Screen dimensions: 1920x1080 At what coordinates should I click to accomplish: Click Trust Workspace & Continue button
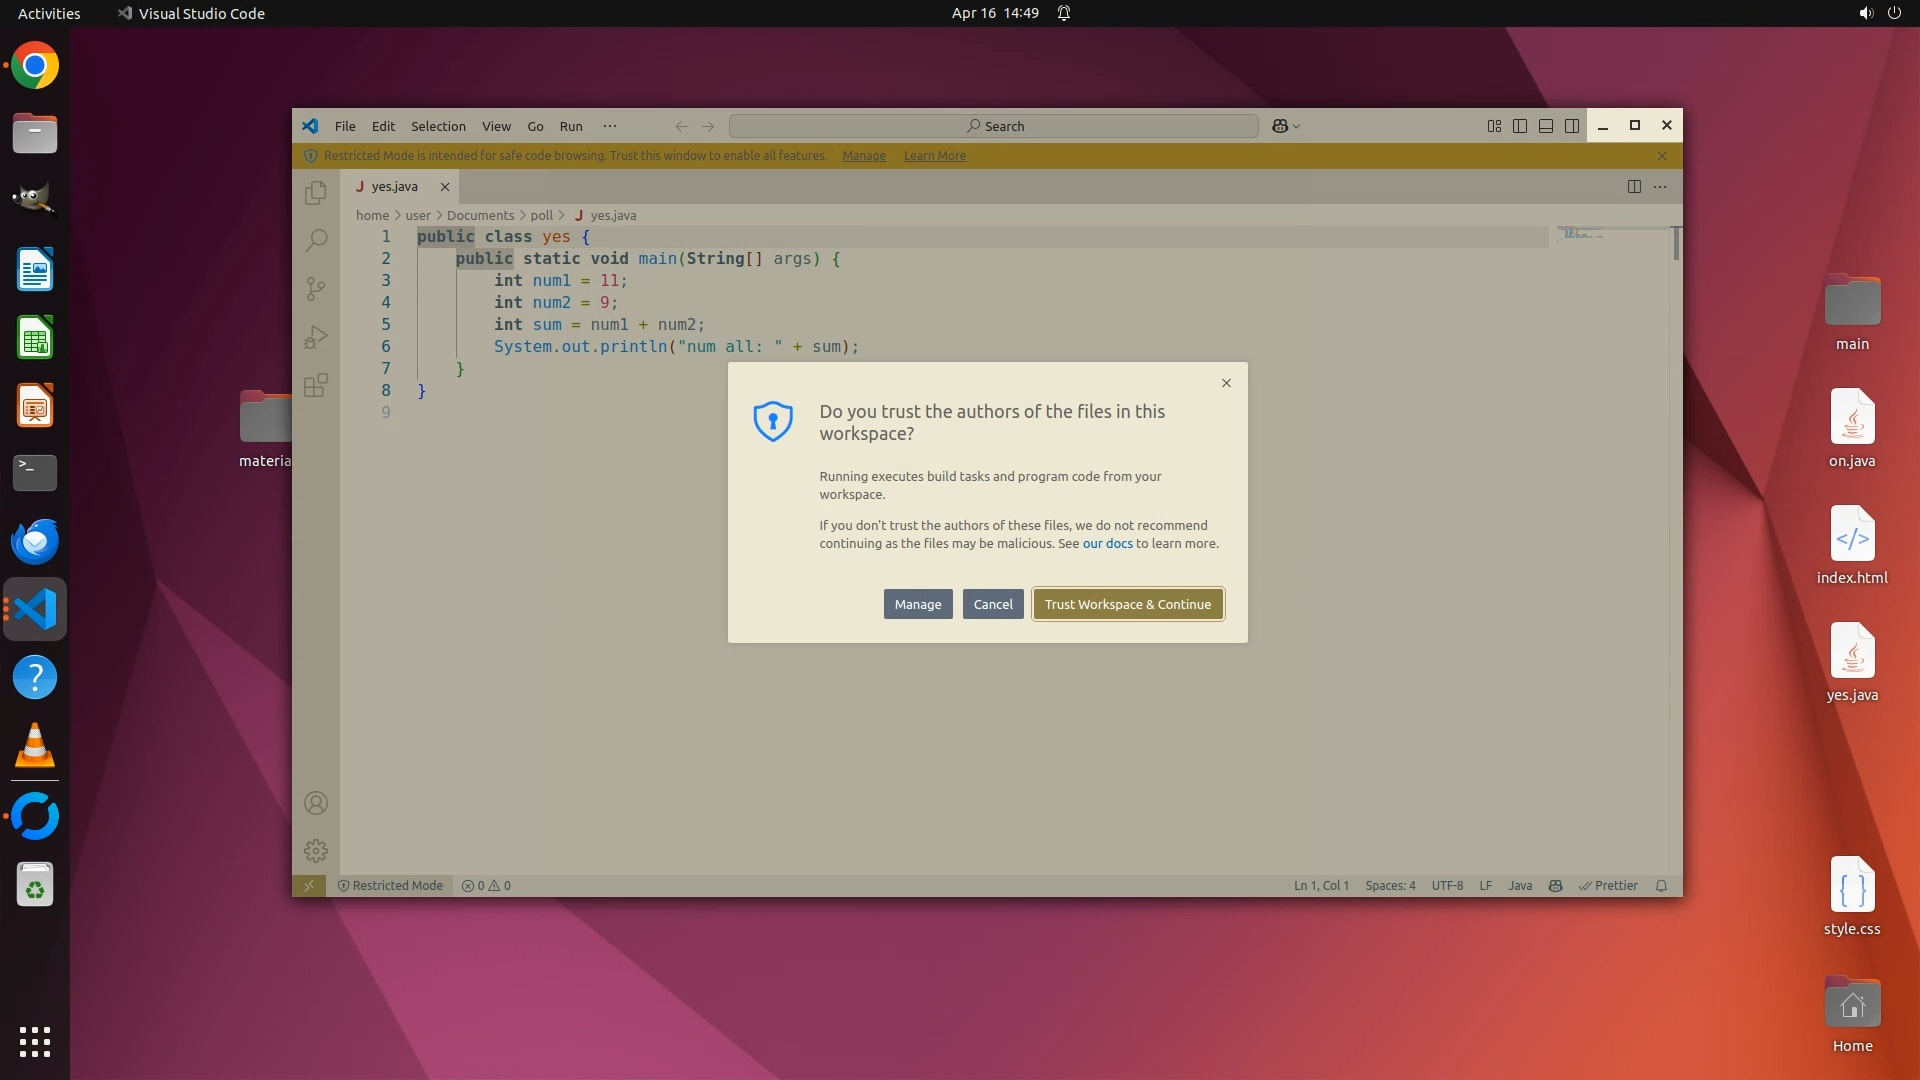[x=1127, y=604]
